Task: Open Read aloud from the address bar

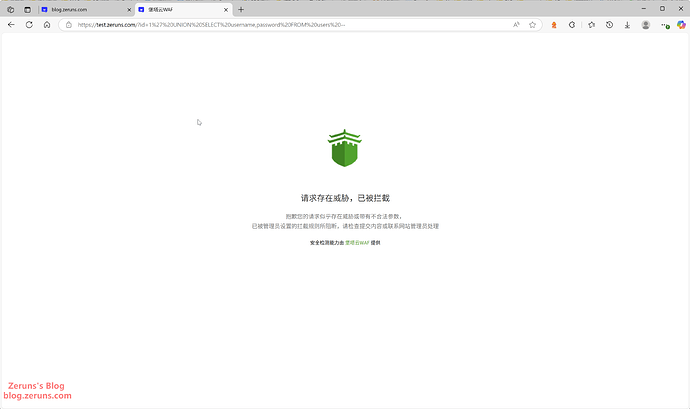Action: 516,25
